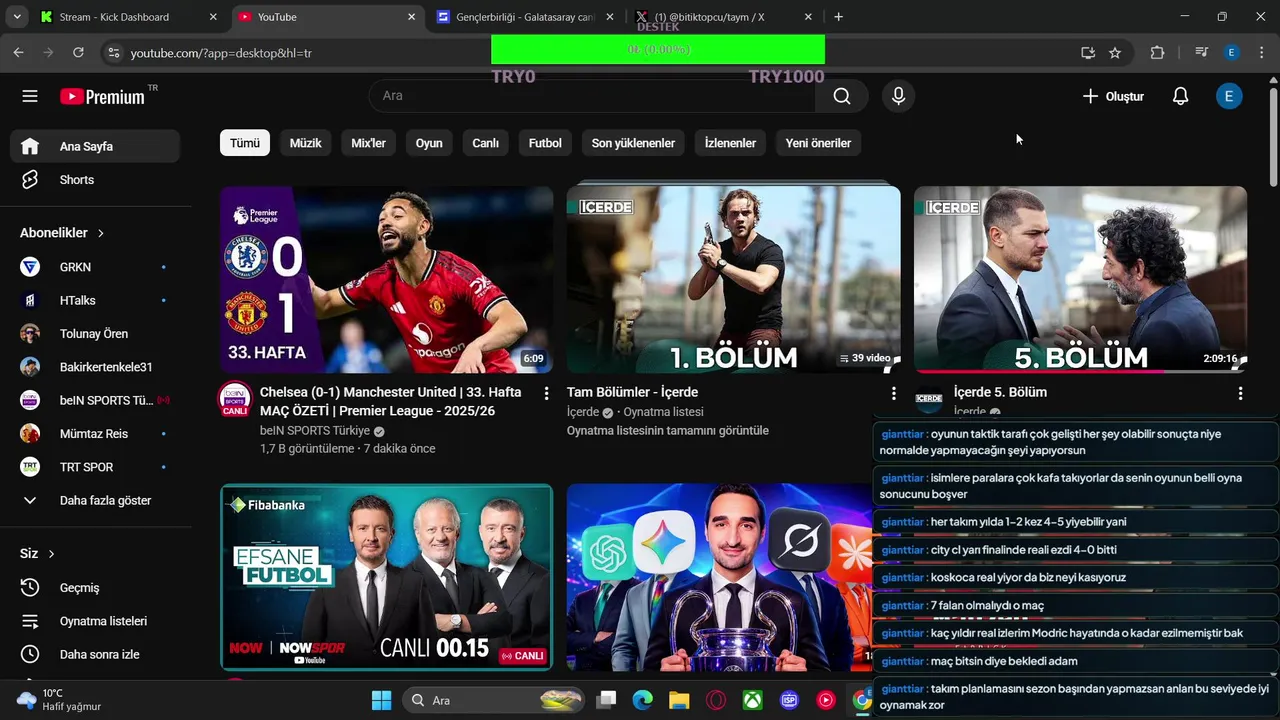Click the Oluştur create button
1280x720 pixels.
1113,96
